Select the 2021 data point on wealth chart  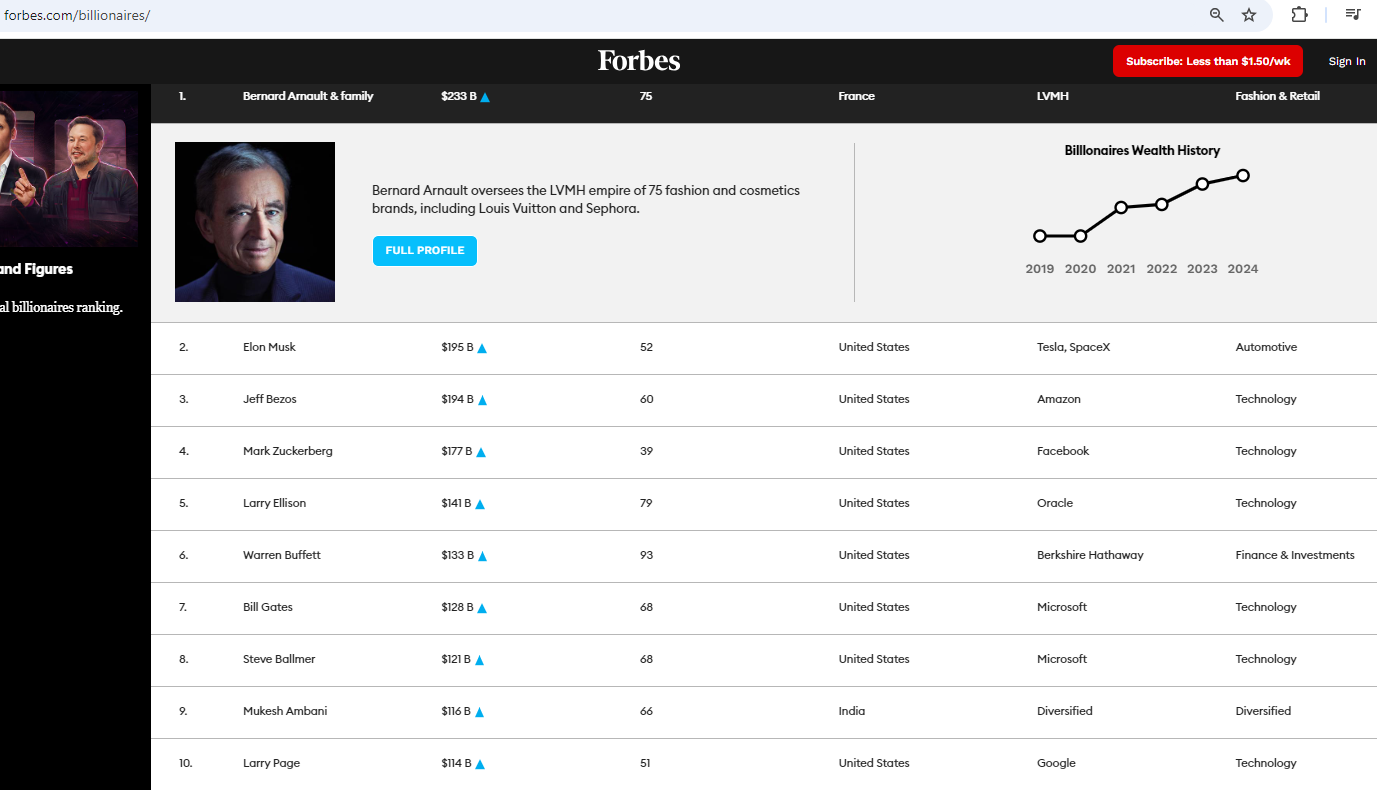pos(1121,207)
